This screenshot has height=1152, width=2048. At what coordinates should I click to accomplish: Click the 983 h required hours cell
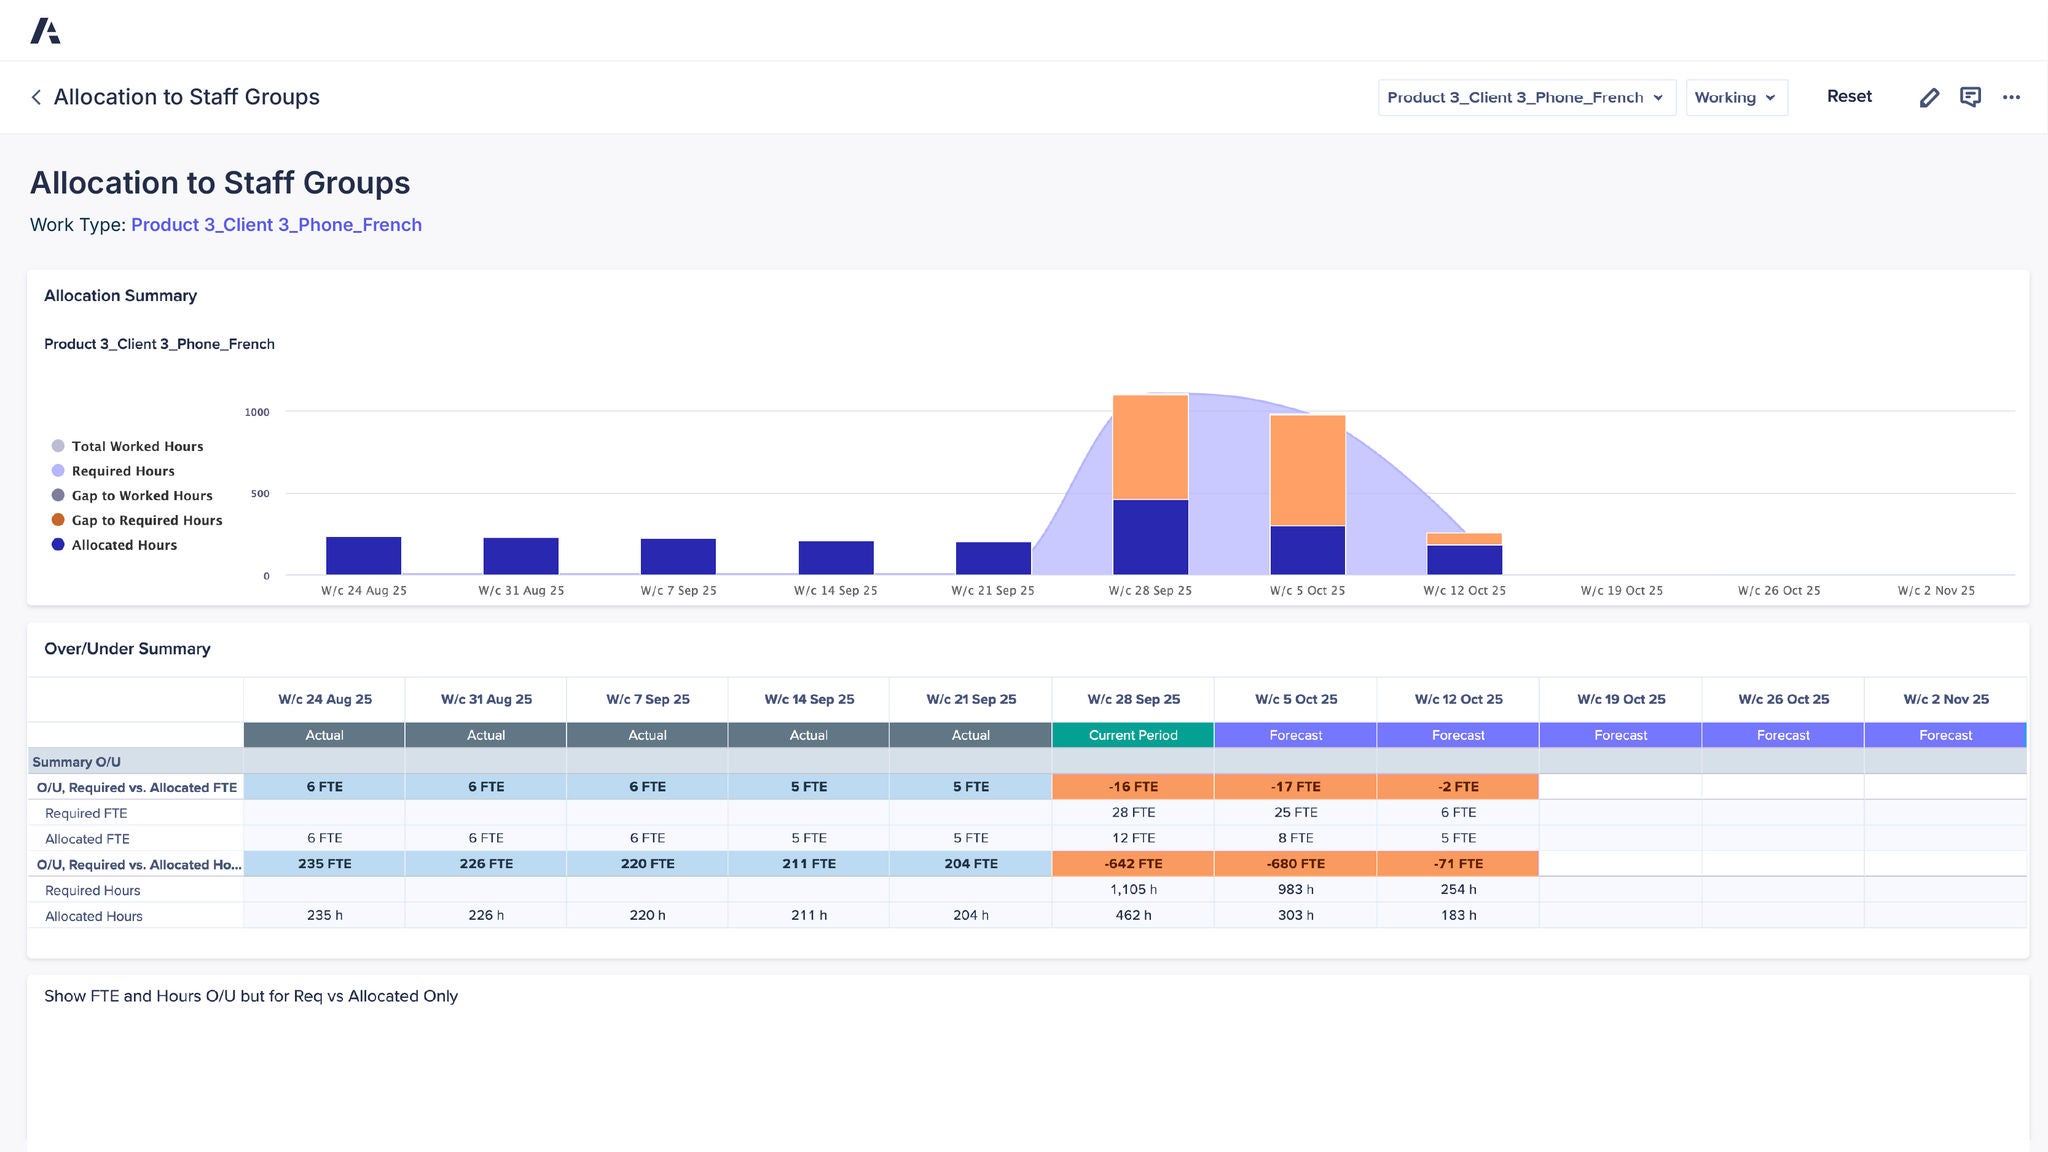(x=1296, y=890)
